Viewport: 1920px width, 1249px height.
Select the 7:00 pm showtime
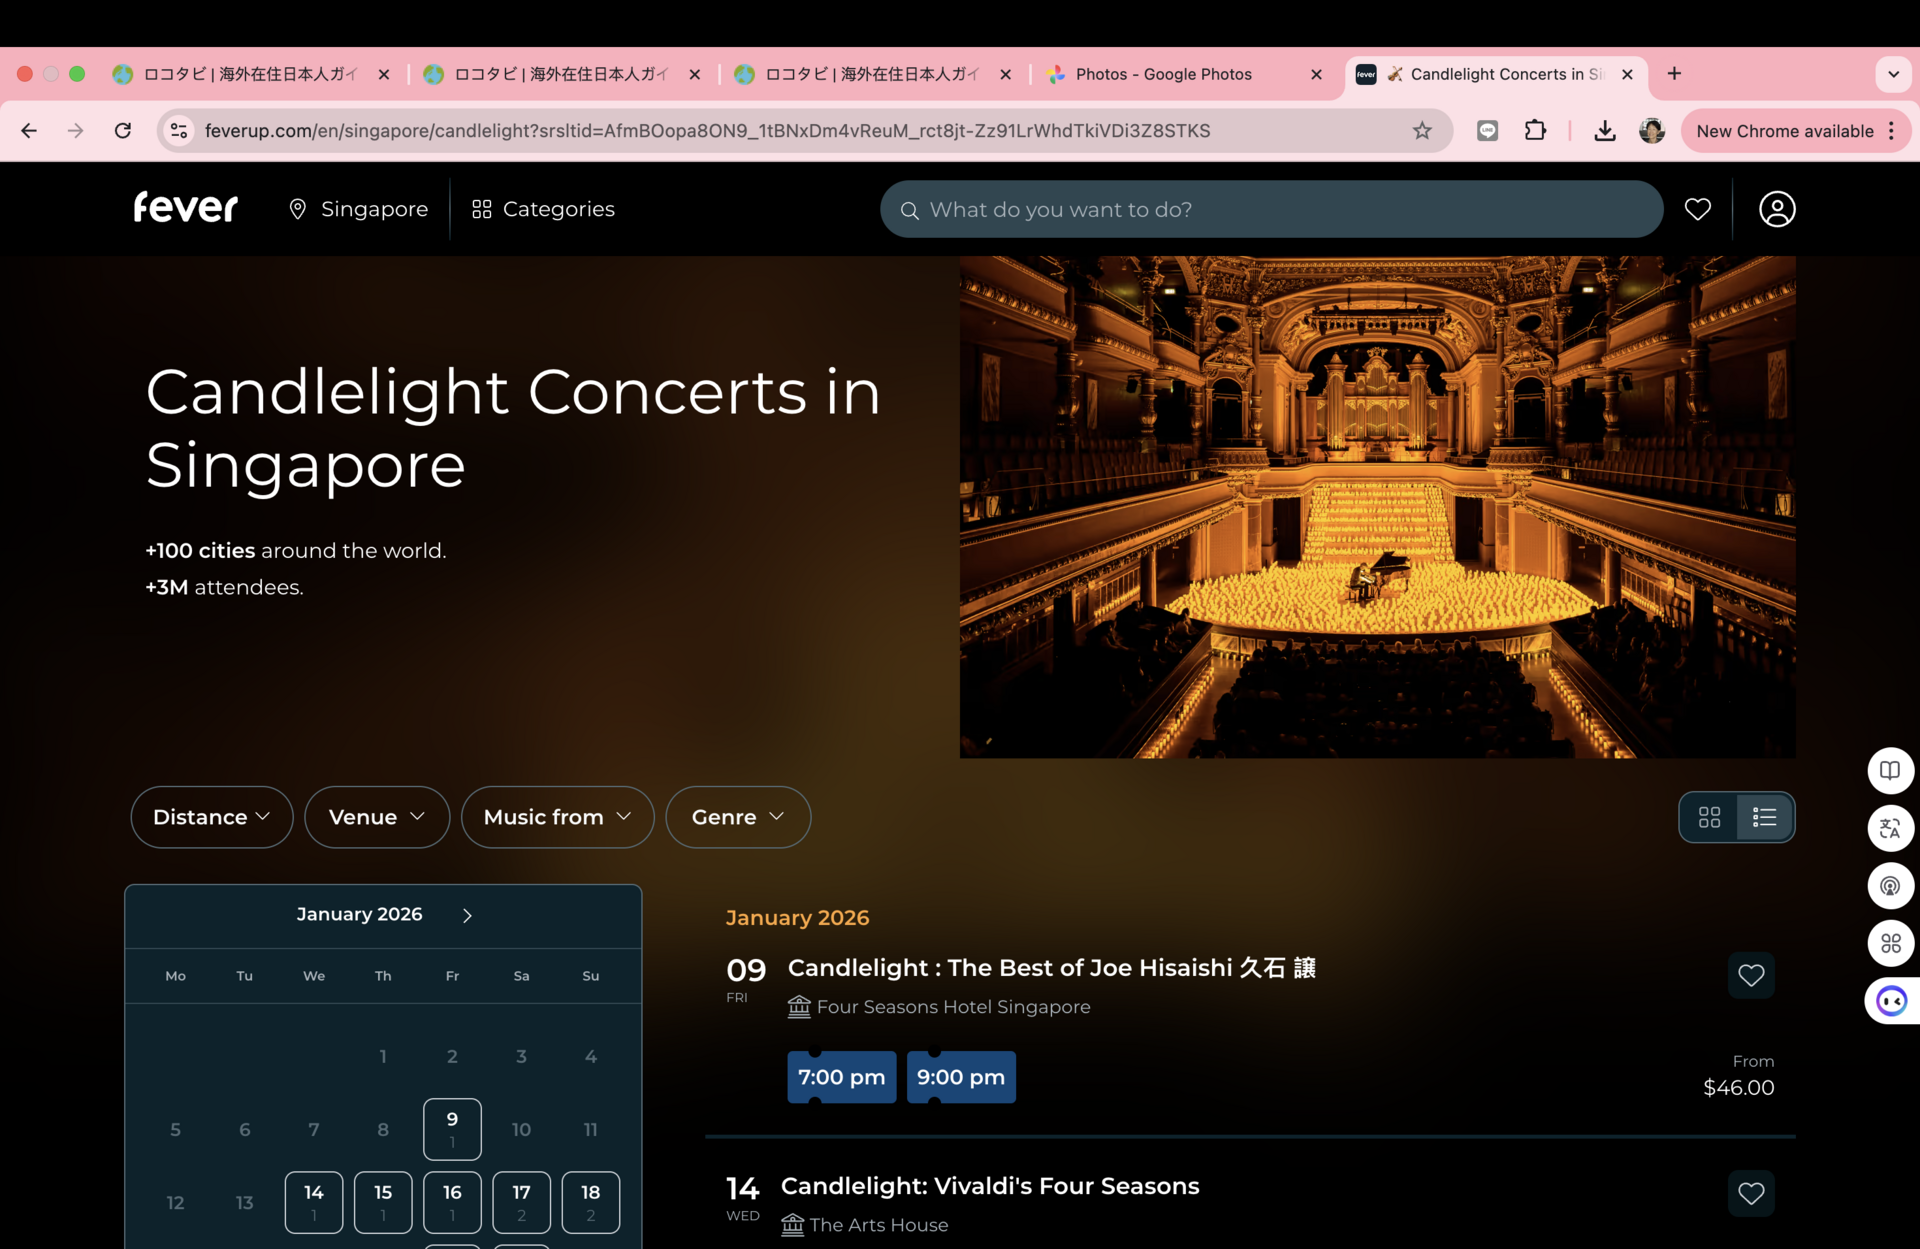coord(841,1077)
